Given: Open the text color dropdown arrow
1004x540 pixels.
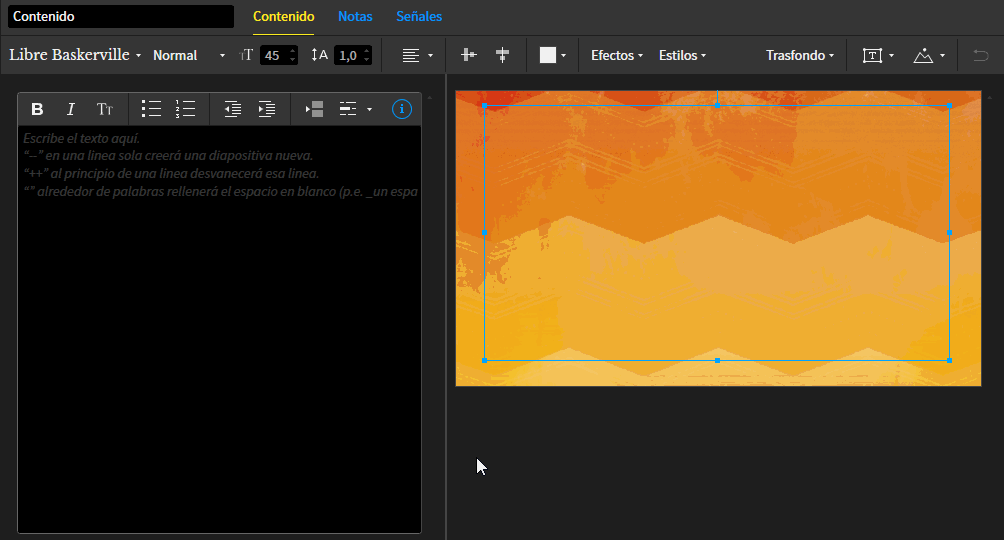Looking at the screenshot, I should [563, 56].
